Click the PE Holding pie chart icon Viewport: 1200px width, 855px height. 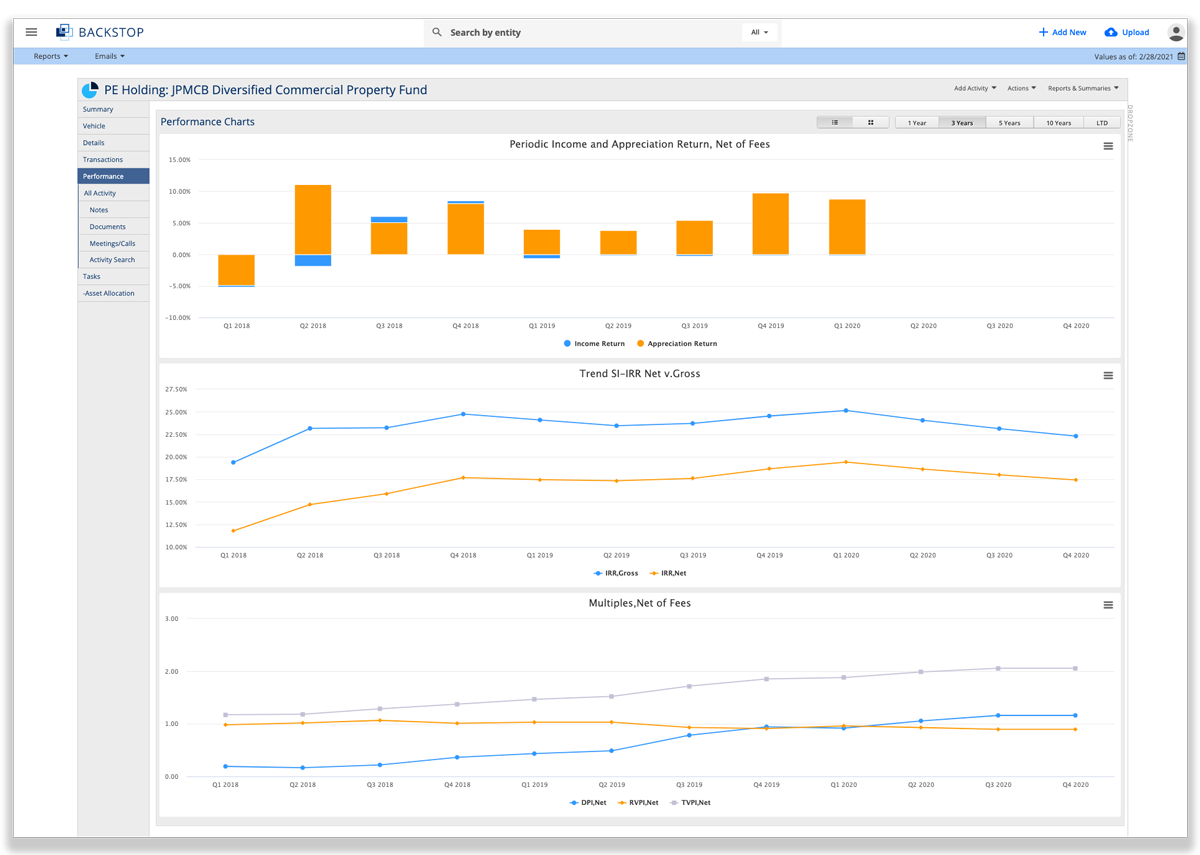pyautogui.click(x=90, y=90)
